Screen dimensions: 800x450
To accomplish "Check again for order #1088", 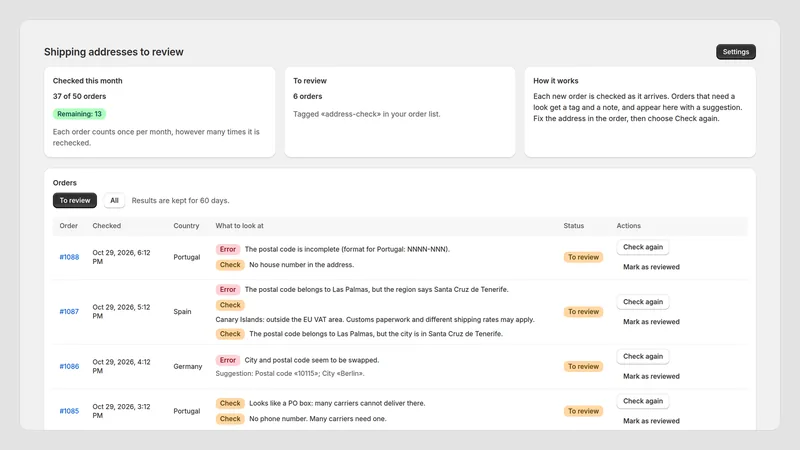I will coord(643,247).
